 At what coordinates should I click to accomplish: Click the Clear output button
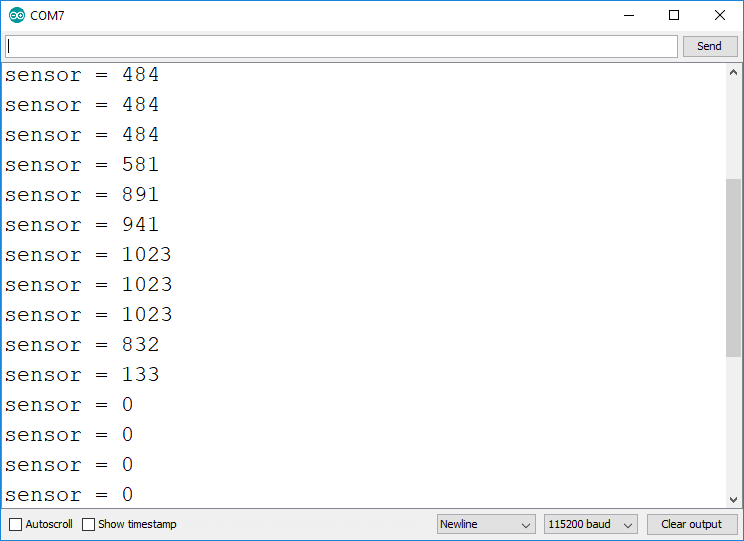(x=691, y=524)
